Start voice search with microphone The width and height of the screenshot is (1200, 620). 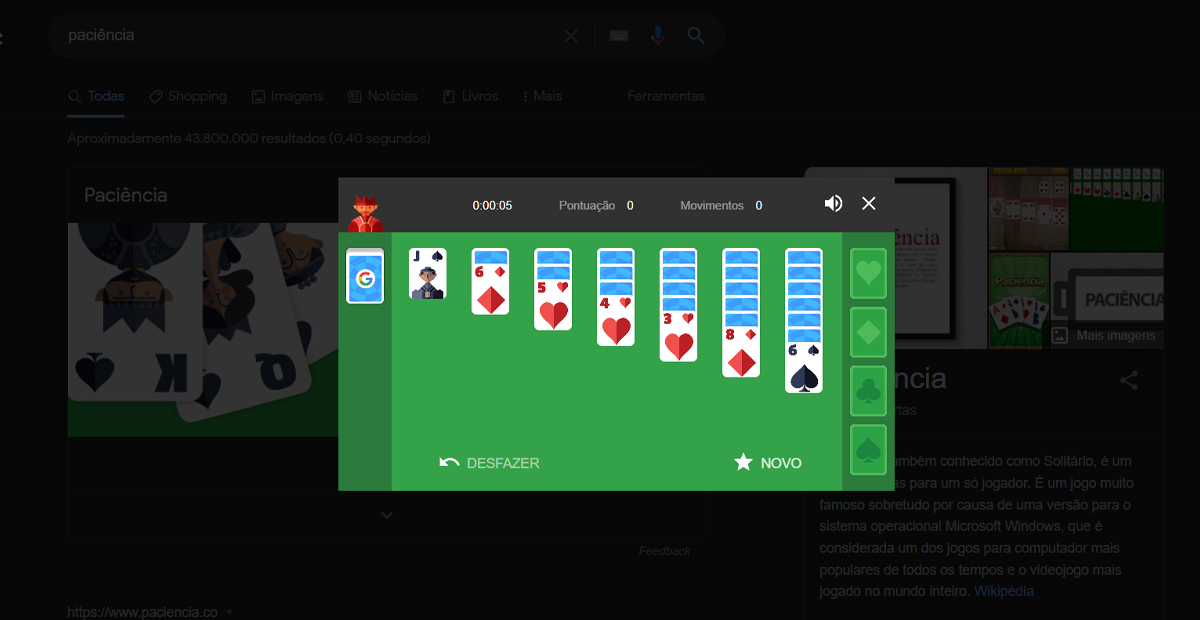click(657, 36)
